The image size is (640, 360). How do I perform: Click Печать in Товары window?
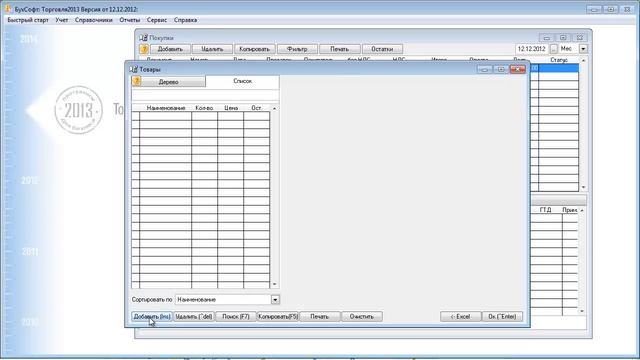pyautogui.click(x=320, y=316)
